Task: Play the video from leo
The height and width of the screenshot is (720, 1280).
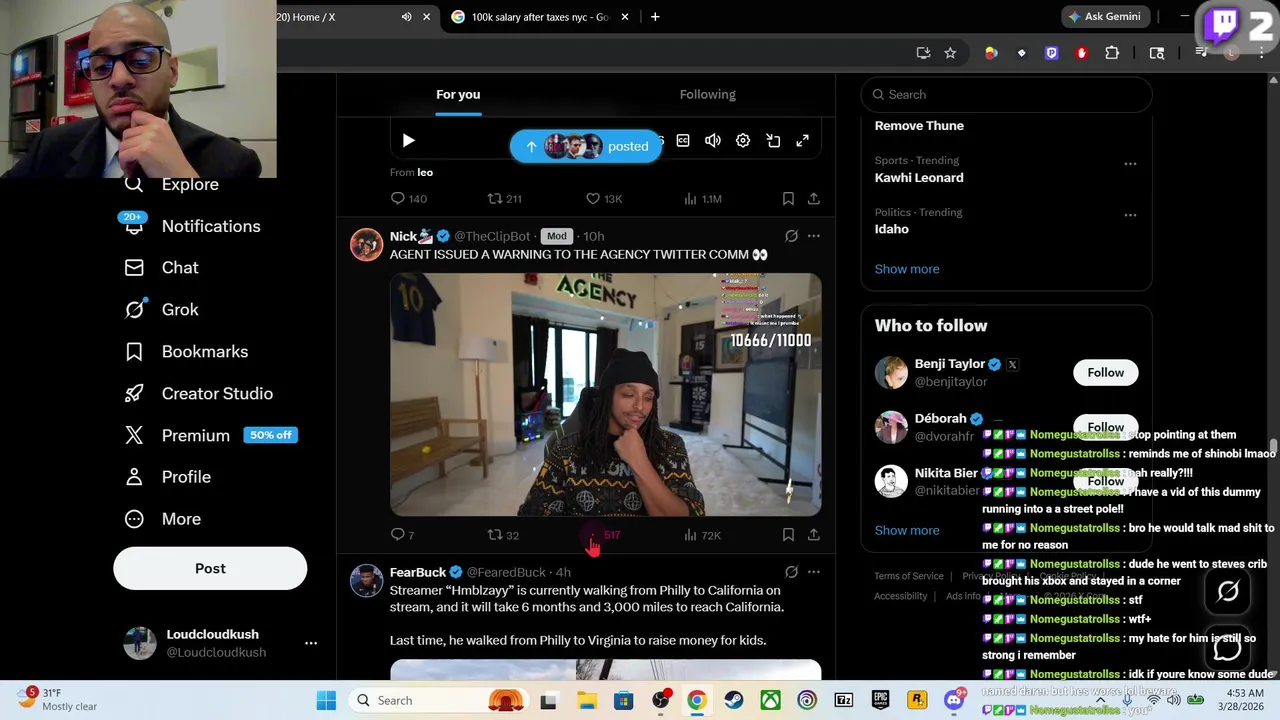Action: (x=408, y=141)
